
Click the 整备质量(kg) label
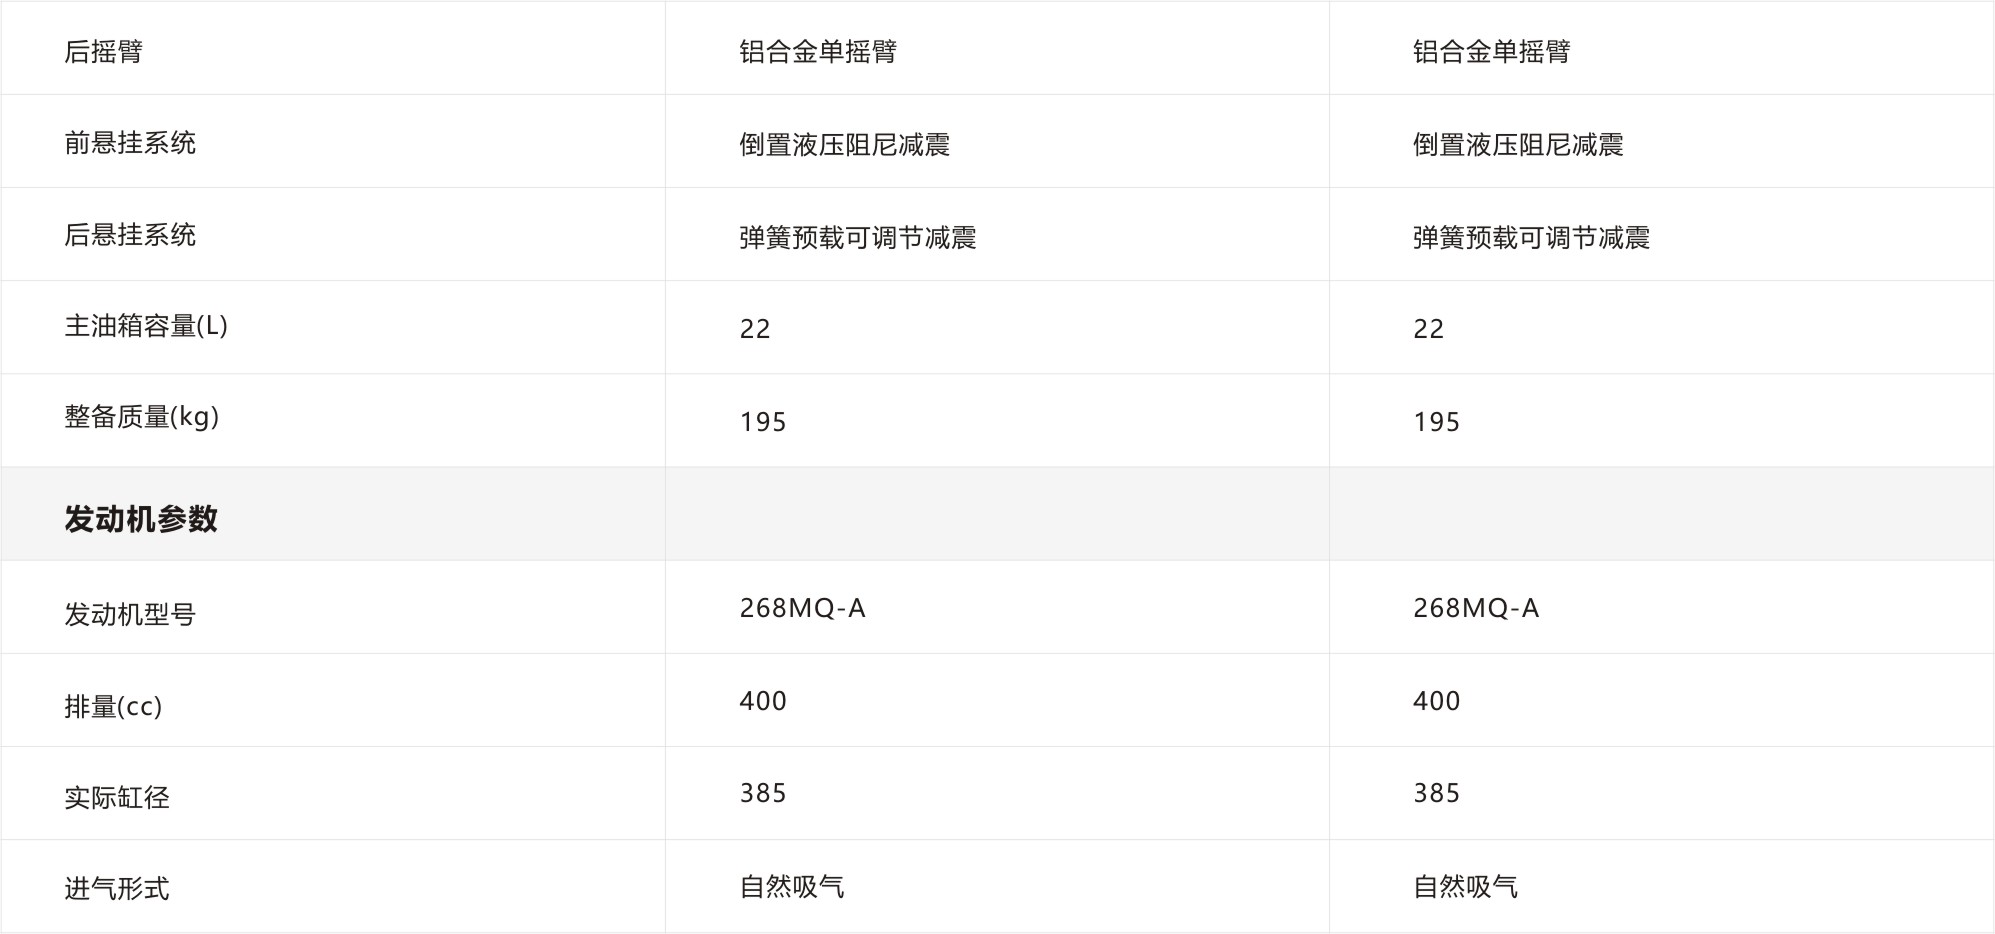142,417
